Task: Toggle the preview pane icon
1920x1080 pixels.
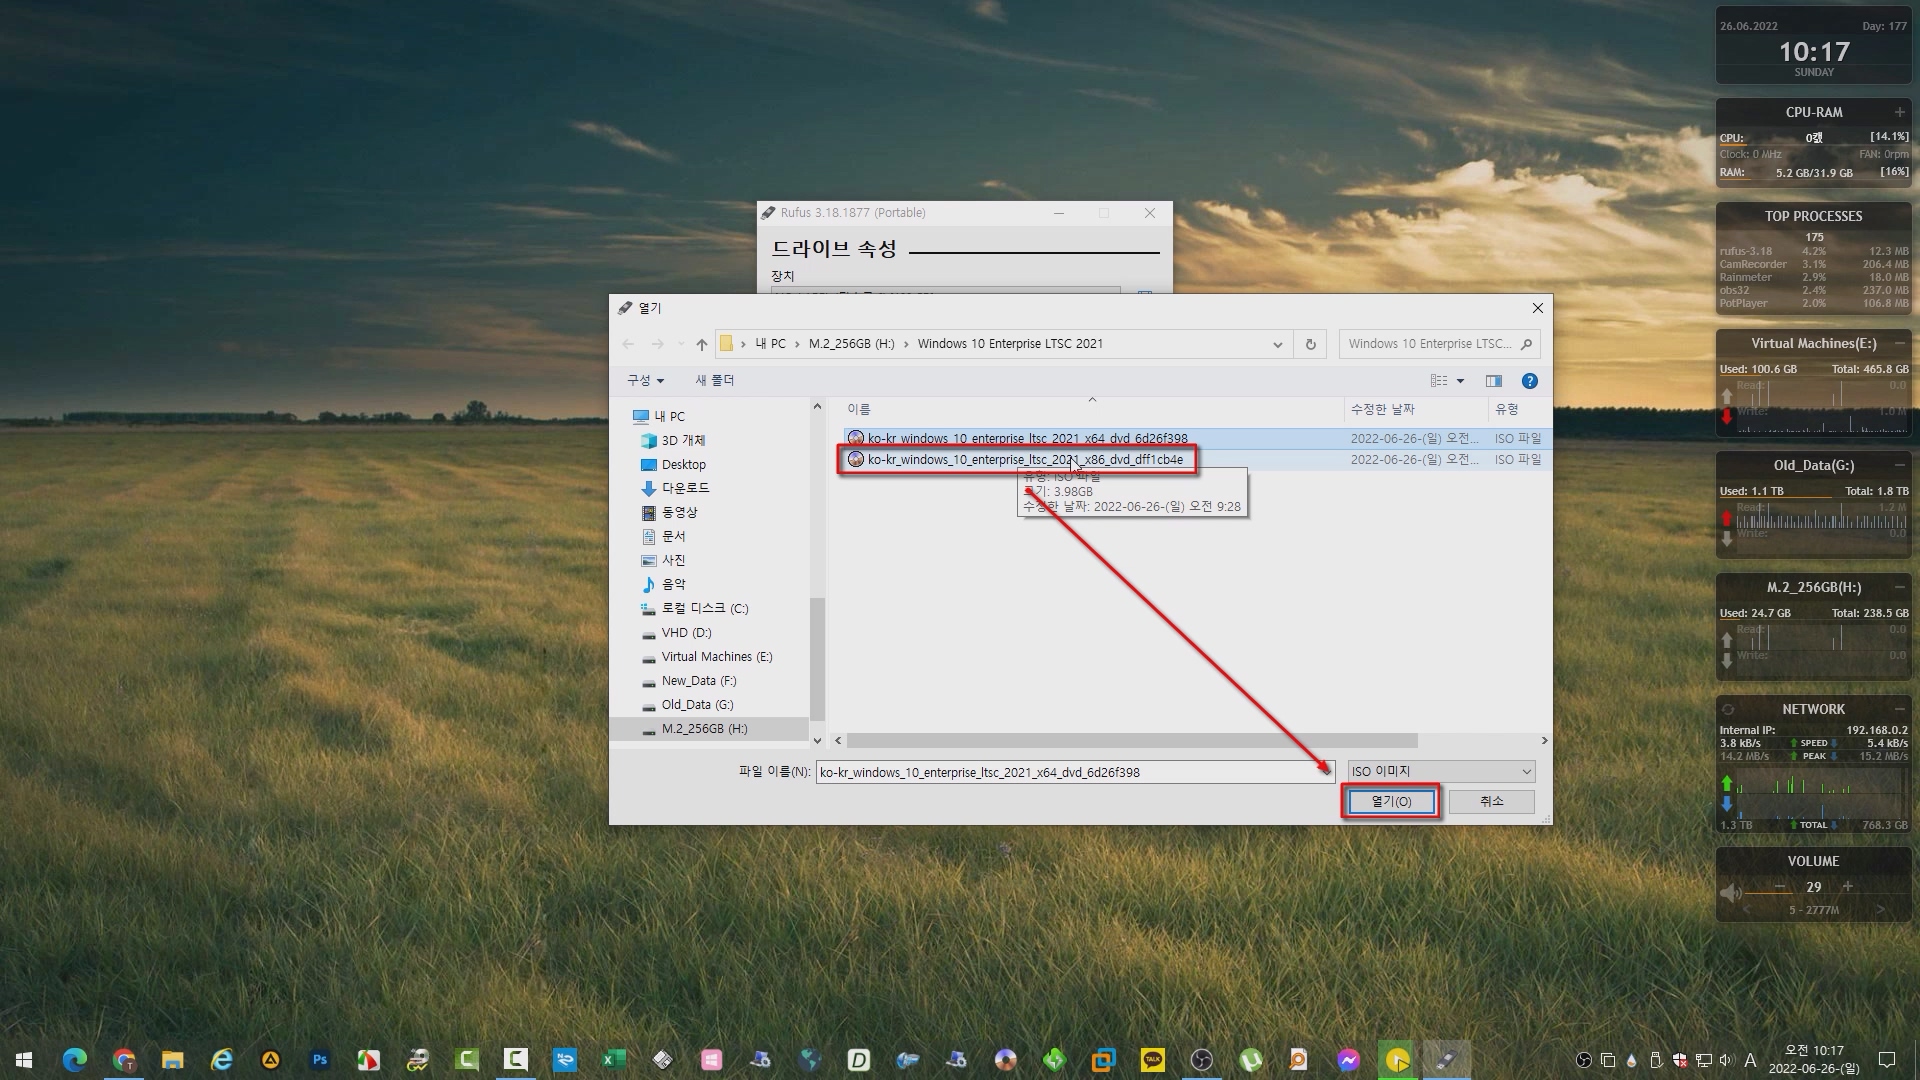Action: tap(1494, 381)
